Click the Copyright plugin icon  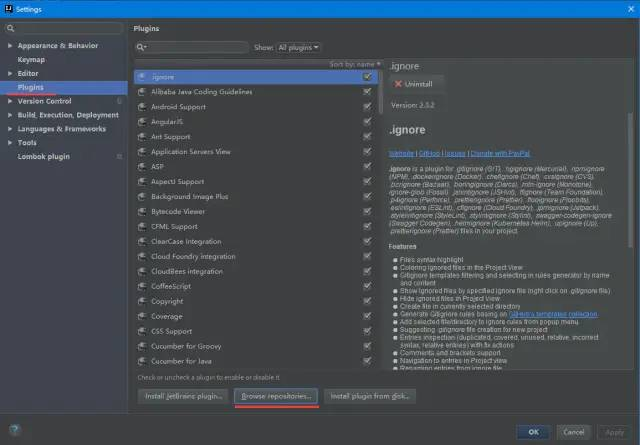pyautogui.click(x=142, y=301)
